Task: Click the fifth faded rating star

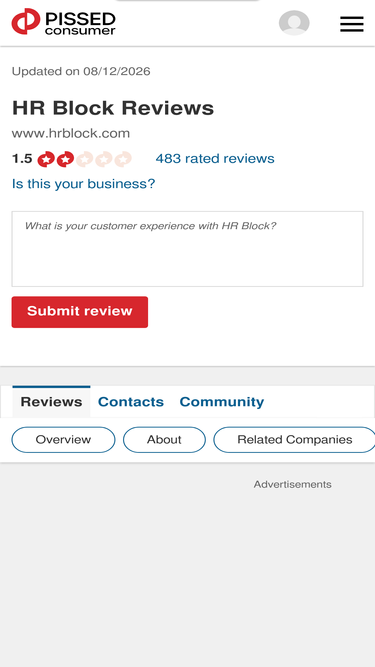Action: click(x=123, y=160)
